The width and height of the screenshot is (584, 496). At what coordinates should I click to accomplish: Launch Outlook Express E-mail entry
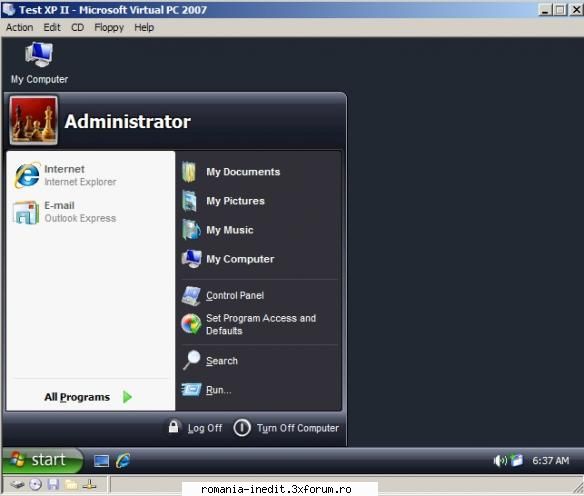64,212
